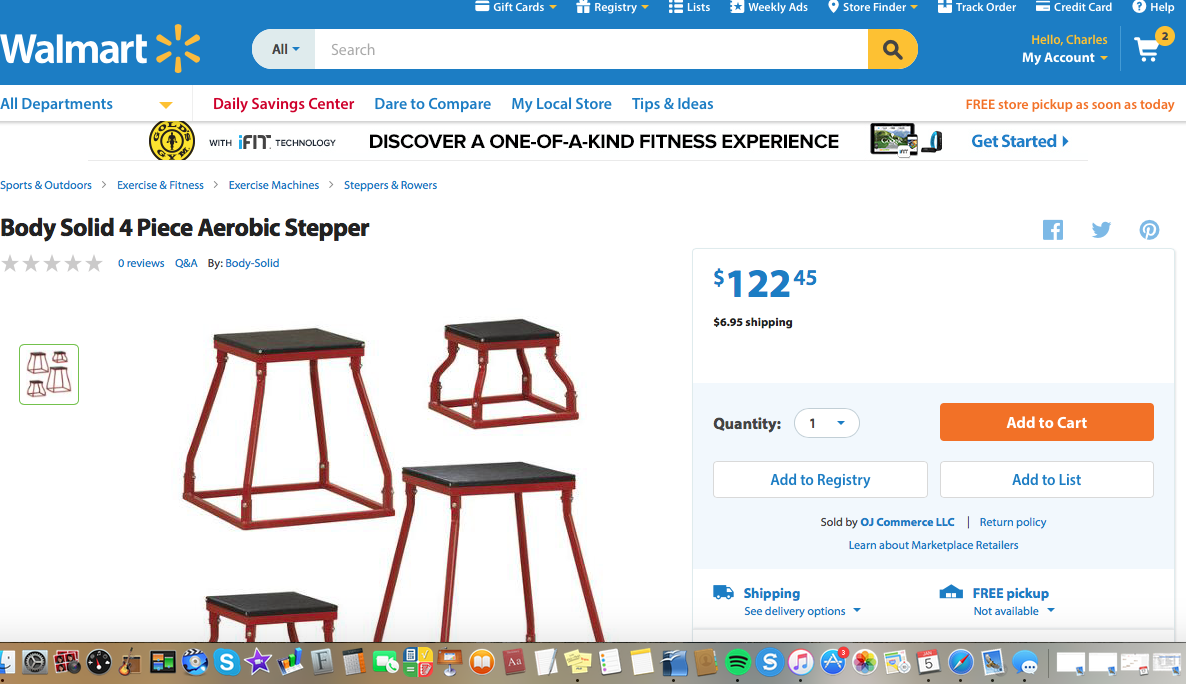The image size is (1186, 684).
Task: Expand the Quantity dropdown
Action: [x=827, y=423]
